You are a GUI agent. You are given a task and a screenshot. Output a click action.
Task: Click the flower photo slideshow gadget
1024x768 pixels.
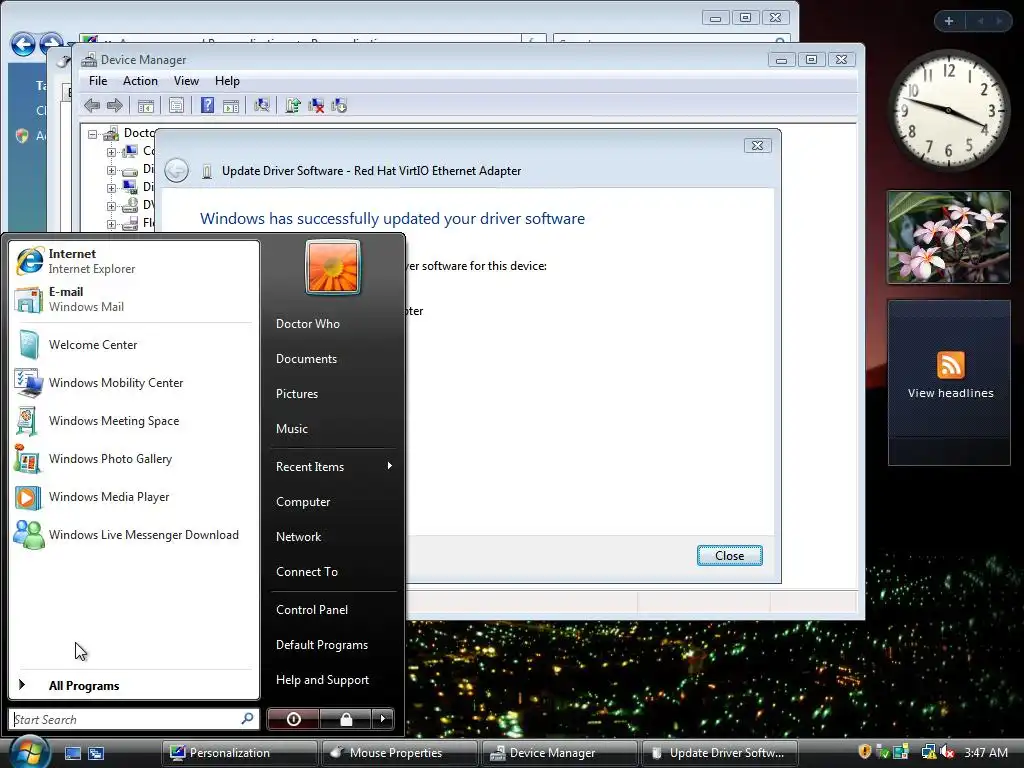(949, 237)
